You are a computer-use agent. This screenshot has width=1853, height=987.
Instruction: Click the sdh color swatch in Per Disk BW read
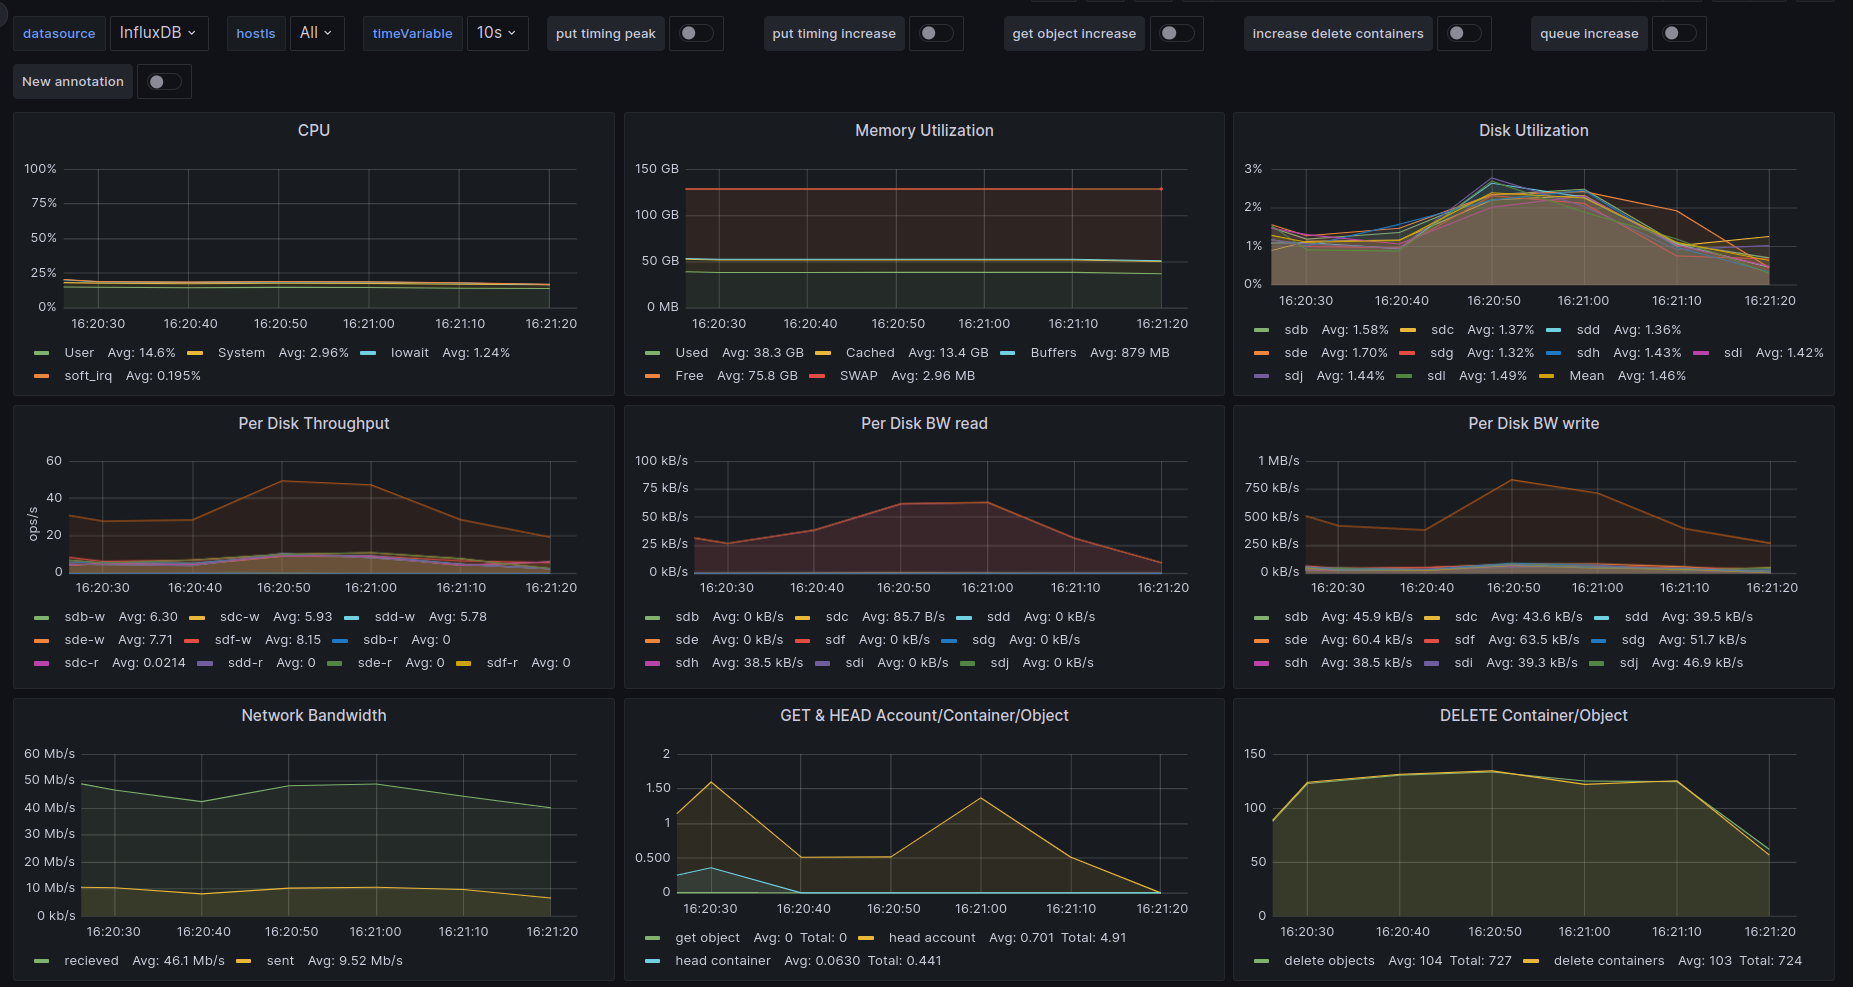pyautogui.click(x=652, y=663)
